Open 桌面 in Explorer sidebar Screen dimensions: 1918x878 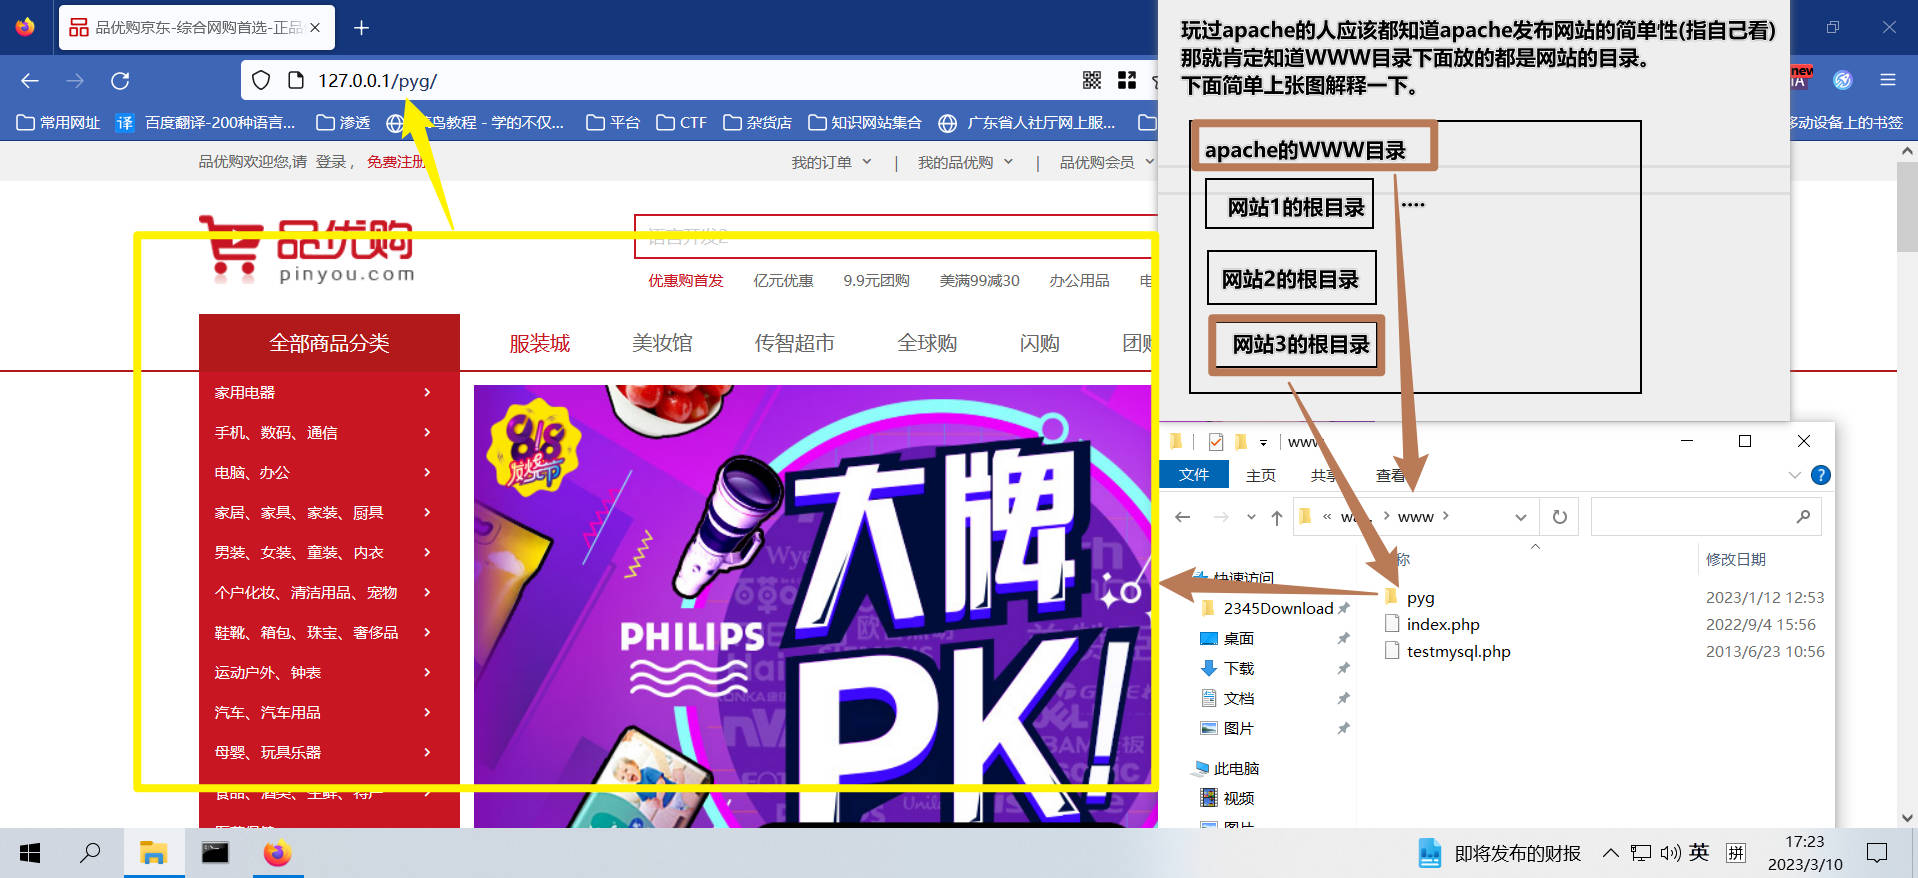(x=1228, y=638)
